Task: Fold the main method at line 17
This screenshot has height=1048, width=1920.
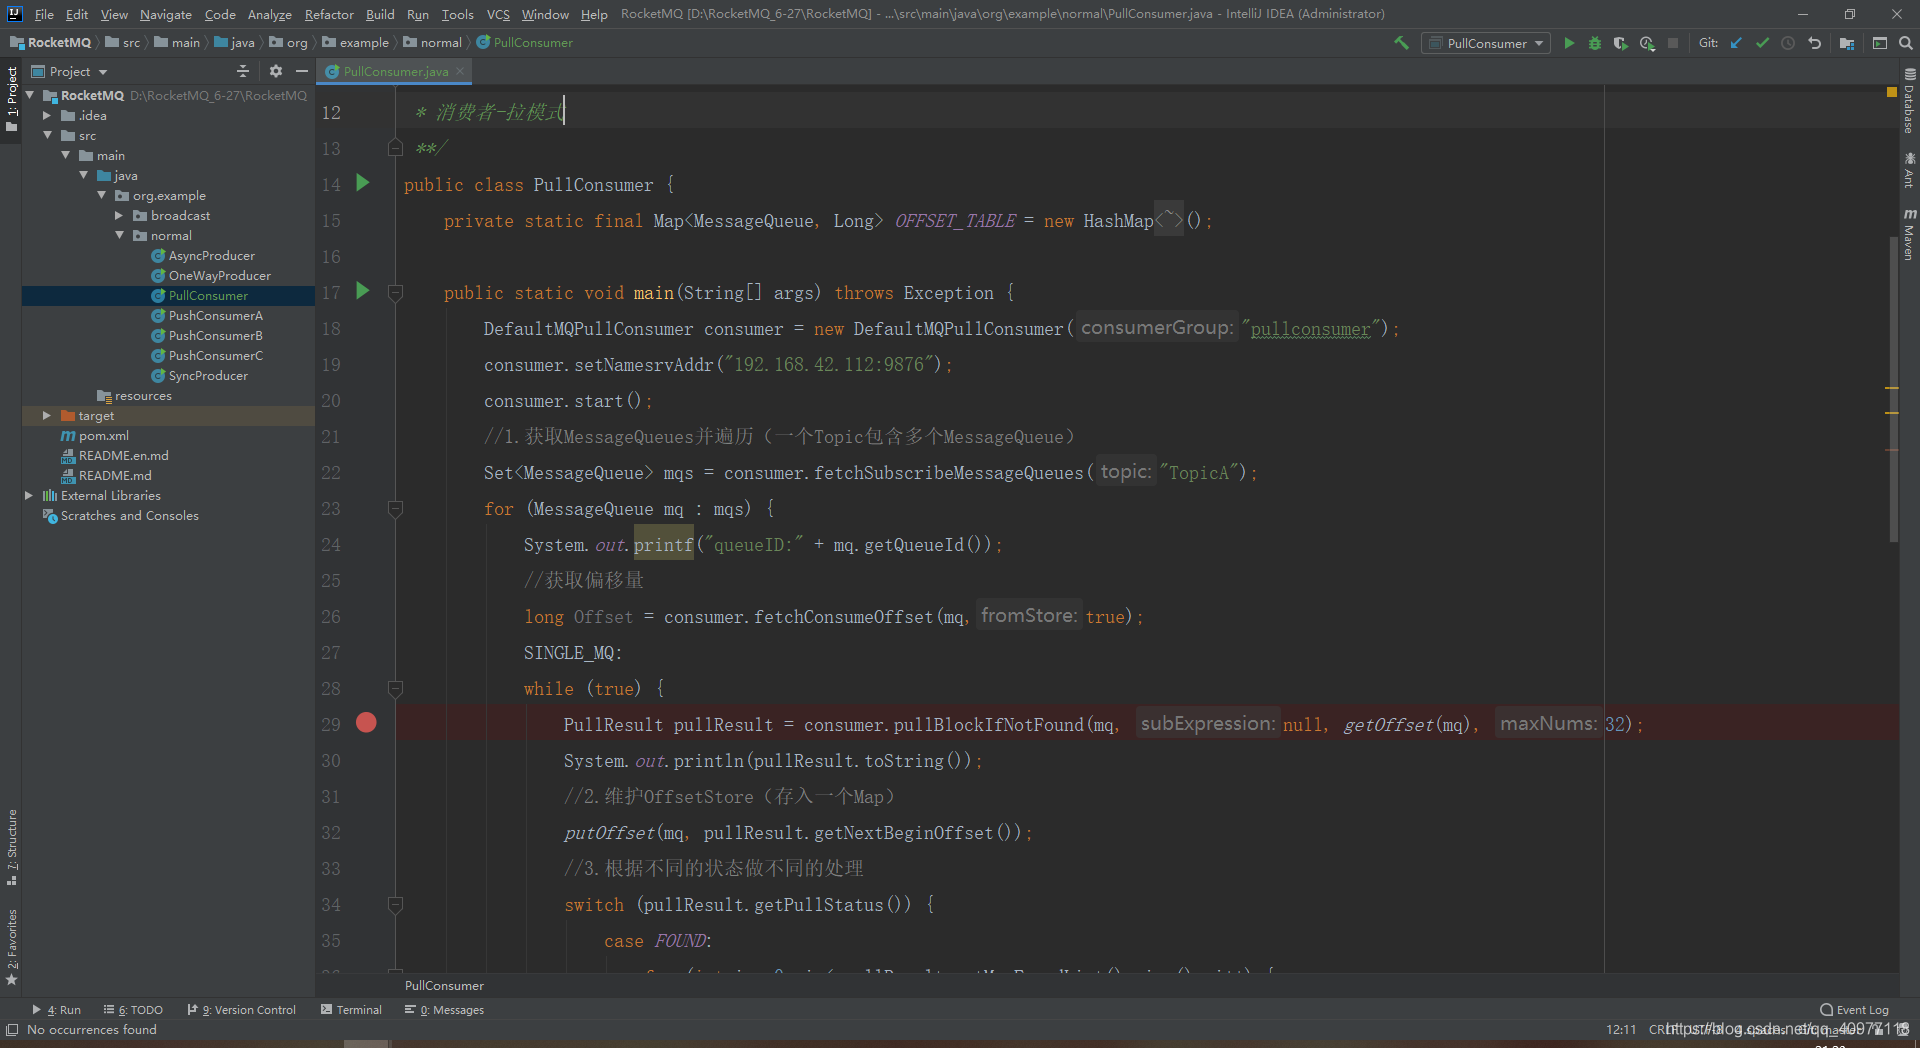Action: point(395,293)
